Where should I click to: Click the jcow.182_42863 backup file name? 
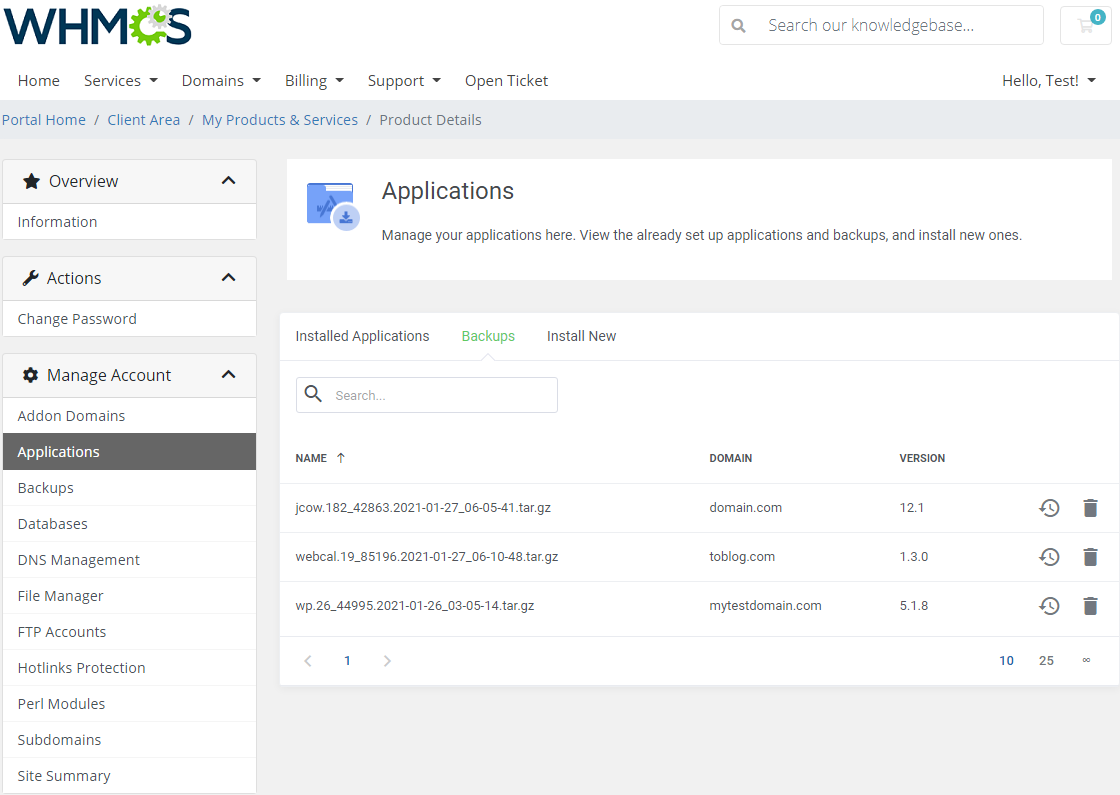423,508
